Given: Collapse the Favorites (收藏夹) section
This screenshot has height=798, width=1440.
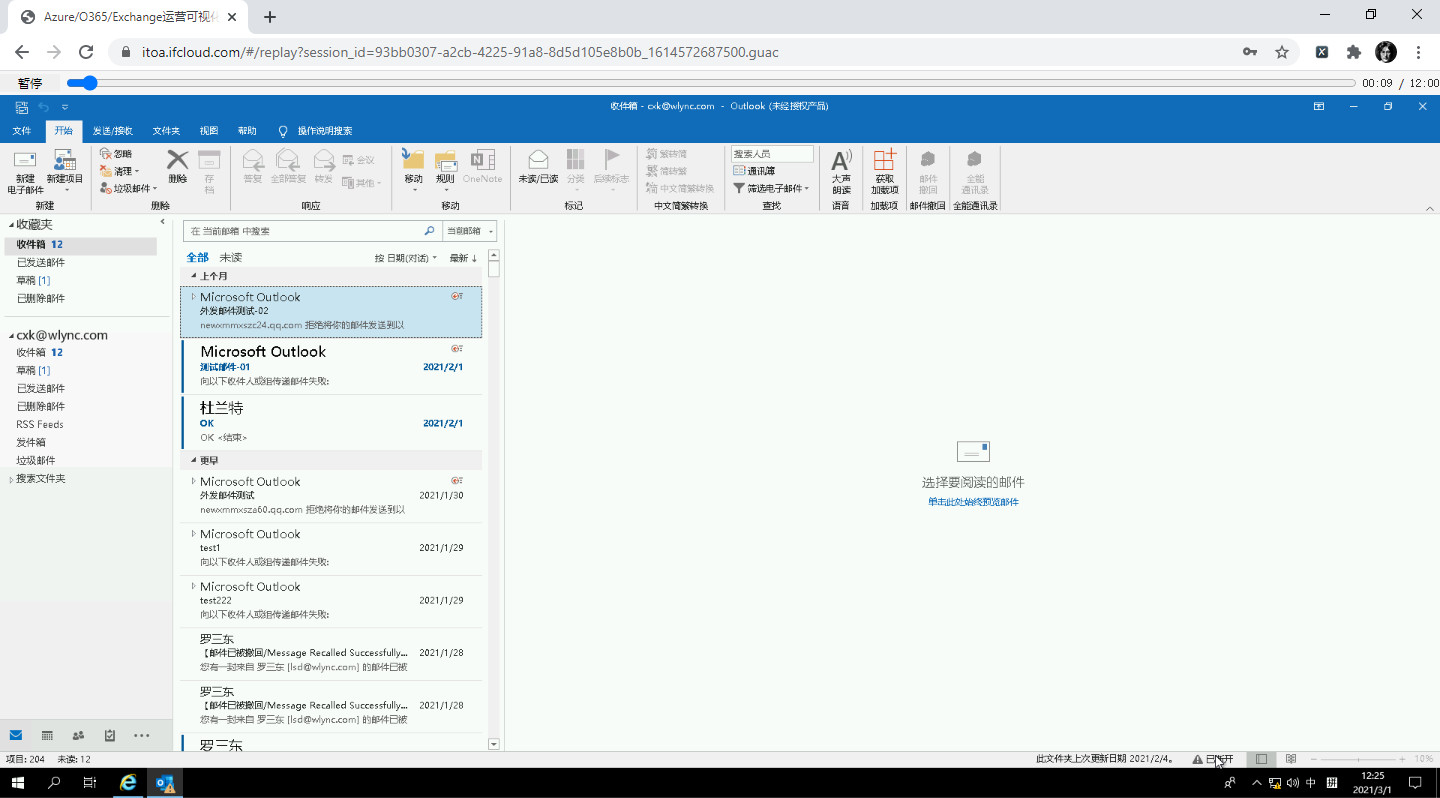Looking at the screenshot, I should pos(11,224).
